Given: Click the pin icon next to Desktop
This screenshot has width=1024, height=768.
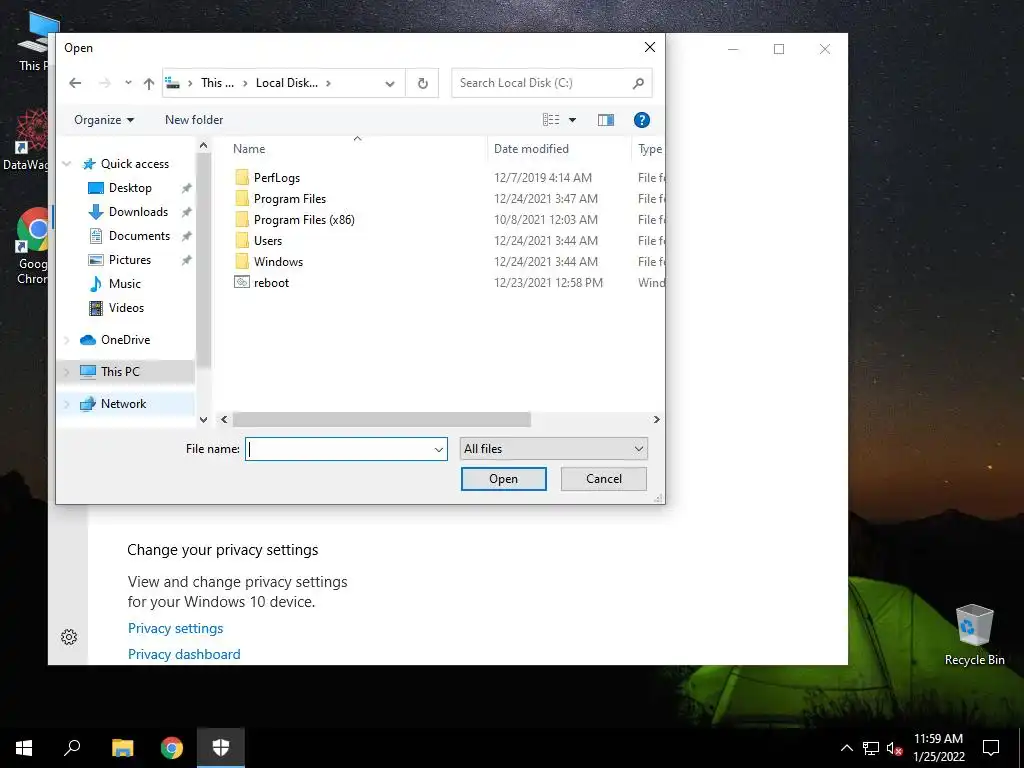Looking at the screenshot, I should click(x=186, y=188).
